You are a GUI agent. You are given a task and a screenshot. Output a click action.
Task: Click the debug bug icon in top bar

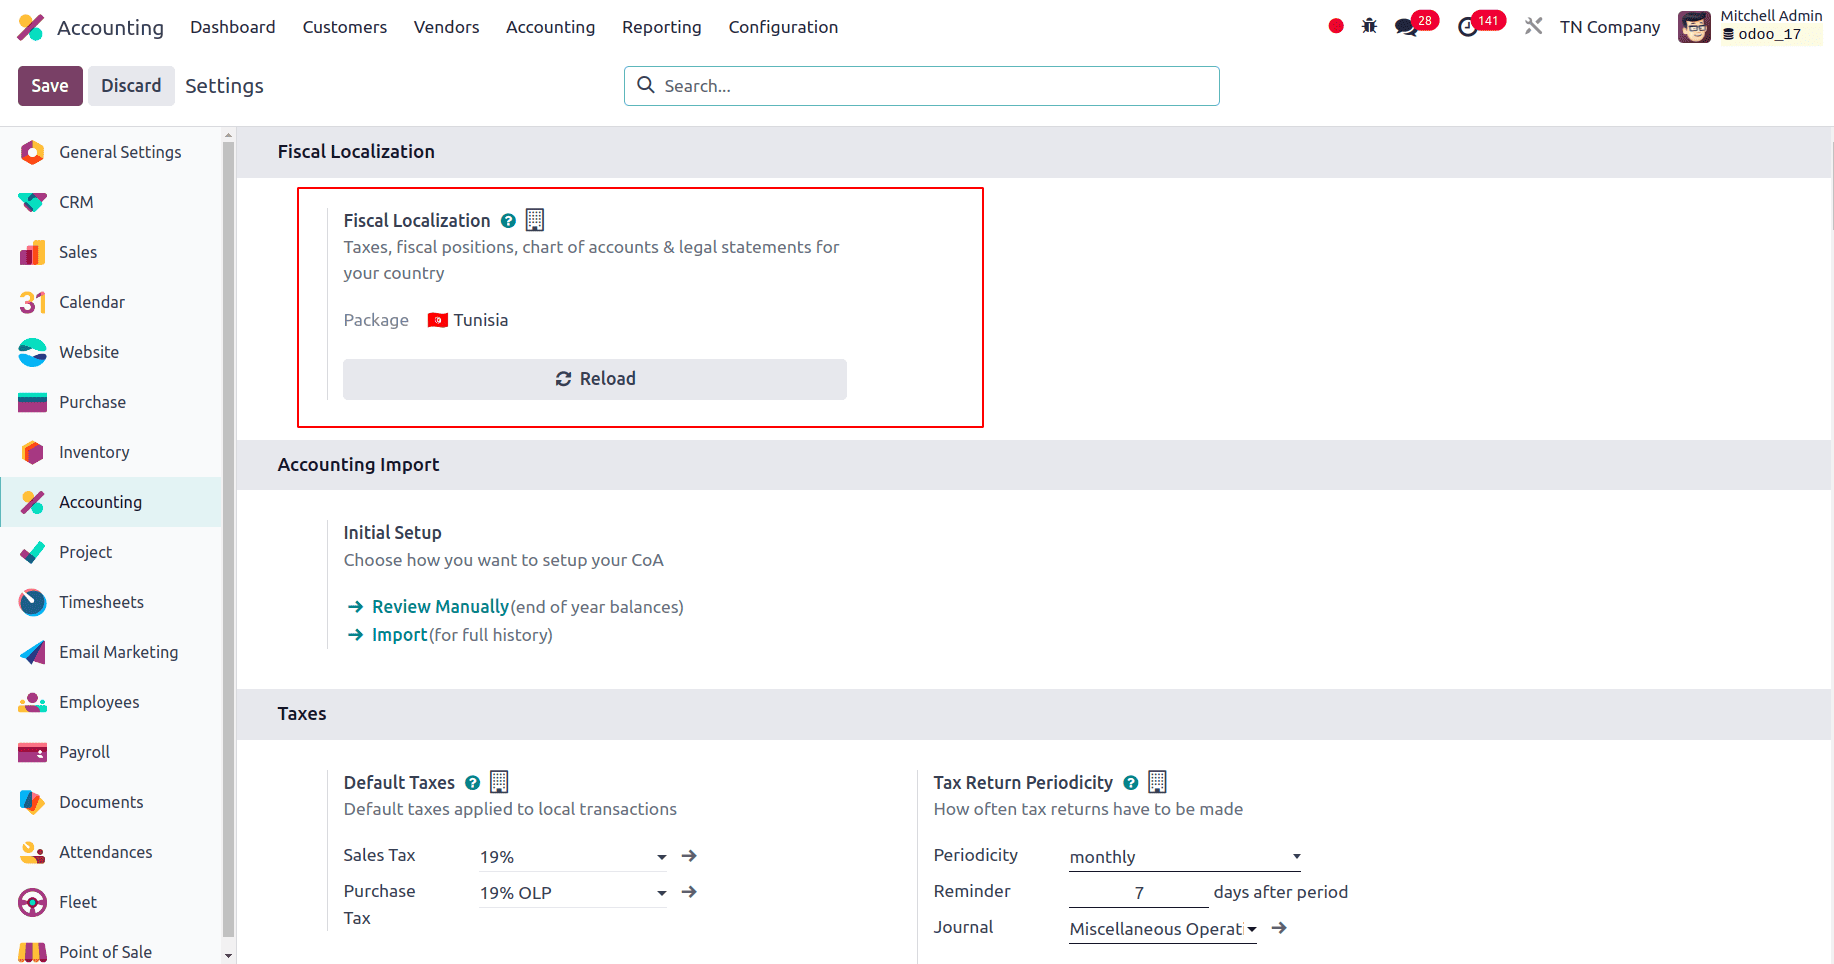point(1369,26)
